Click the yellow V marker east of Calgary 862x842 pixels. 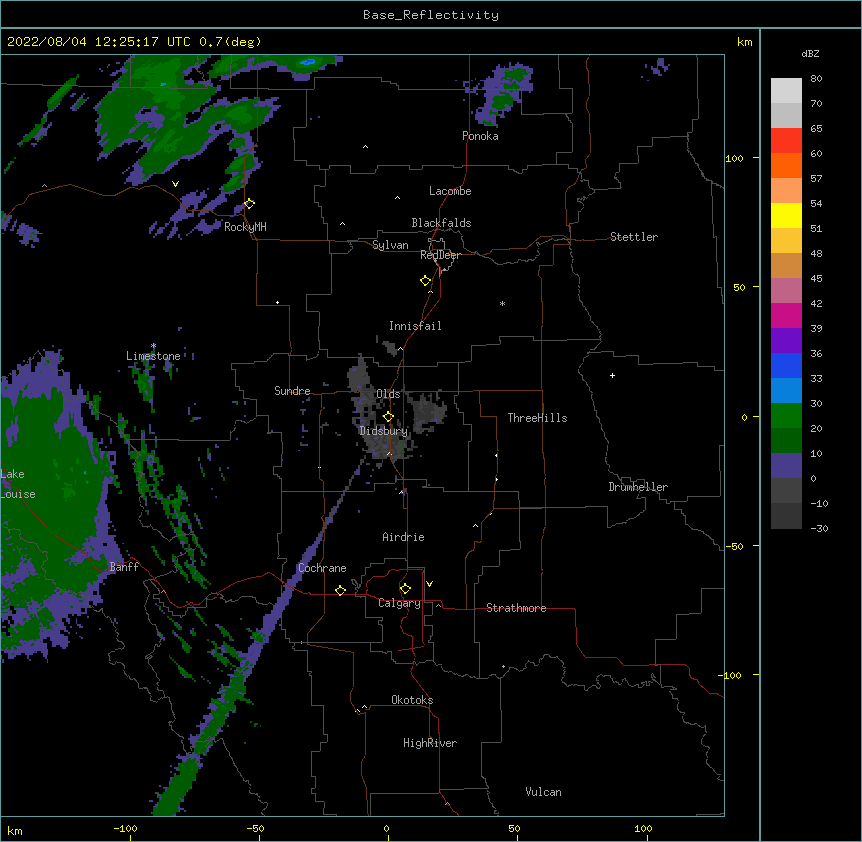click(x=429, y=584)
